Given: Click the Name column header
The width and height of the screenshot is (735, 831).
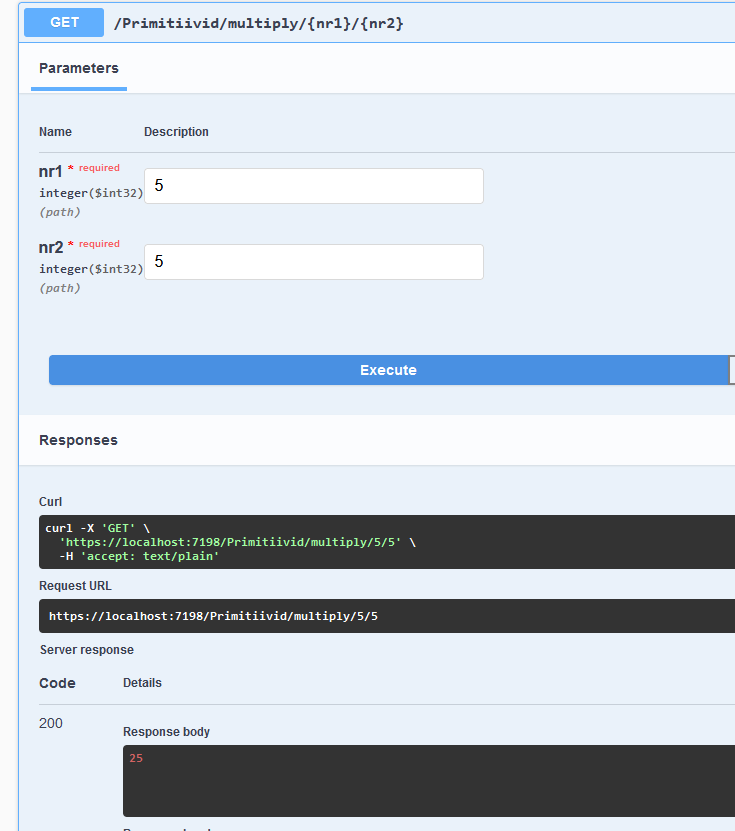Looking at the screenshot, I should coord(55,131).
